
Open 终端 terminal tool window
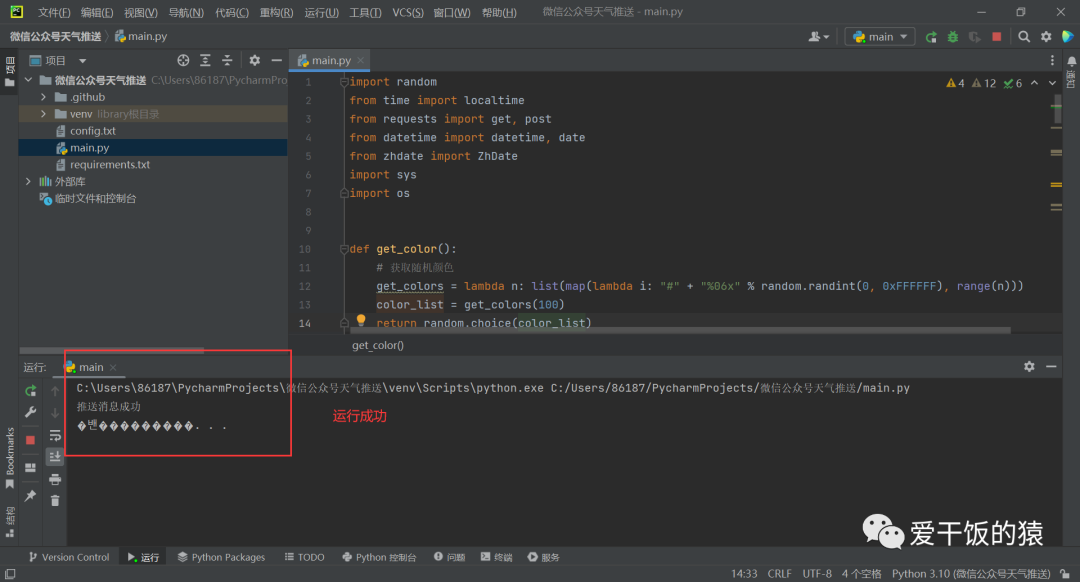click(497, 557)
